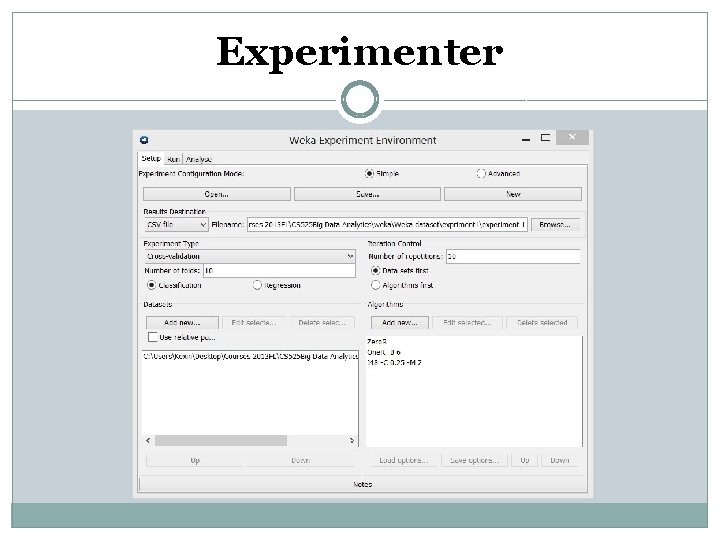Click the results Filename input field
720x540 pixels.
point(387,225)
